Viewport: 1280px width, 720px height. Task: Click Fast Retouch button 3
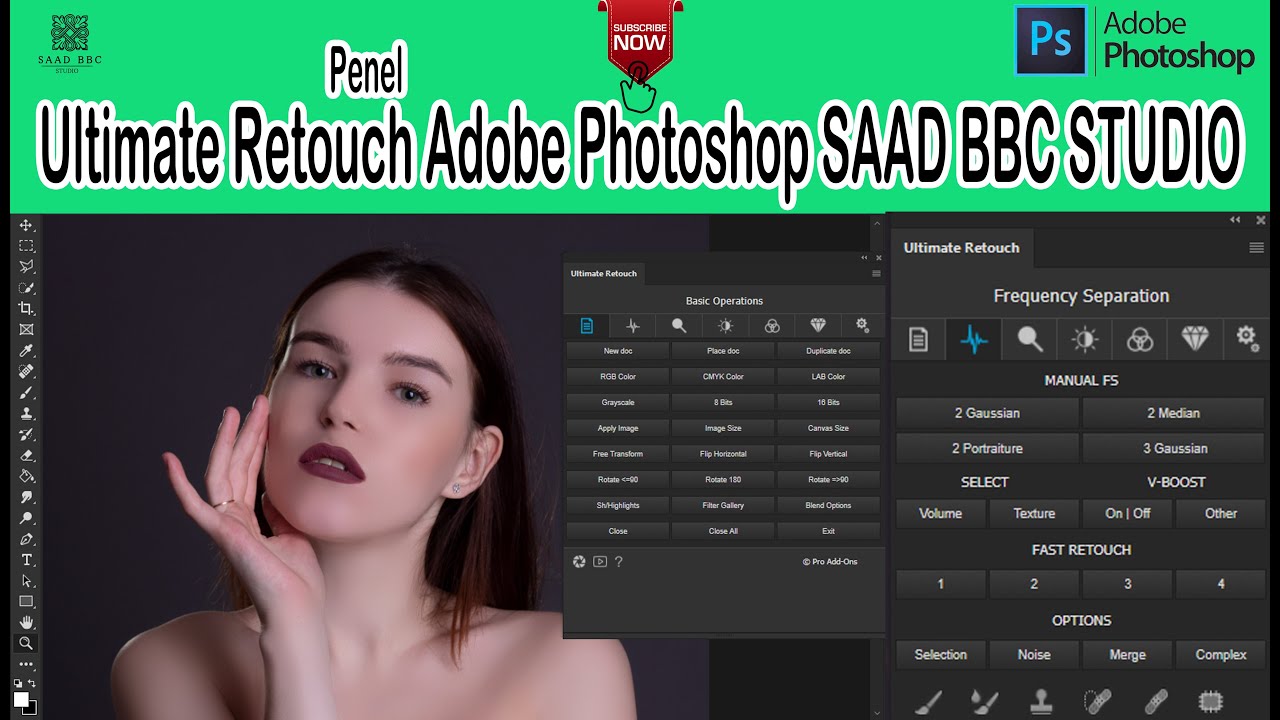click(1128, 584)
